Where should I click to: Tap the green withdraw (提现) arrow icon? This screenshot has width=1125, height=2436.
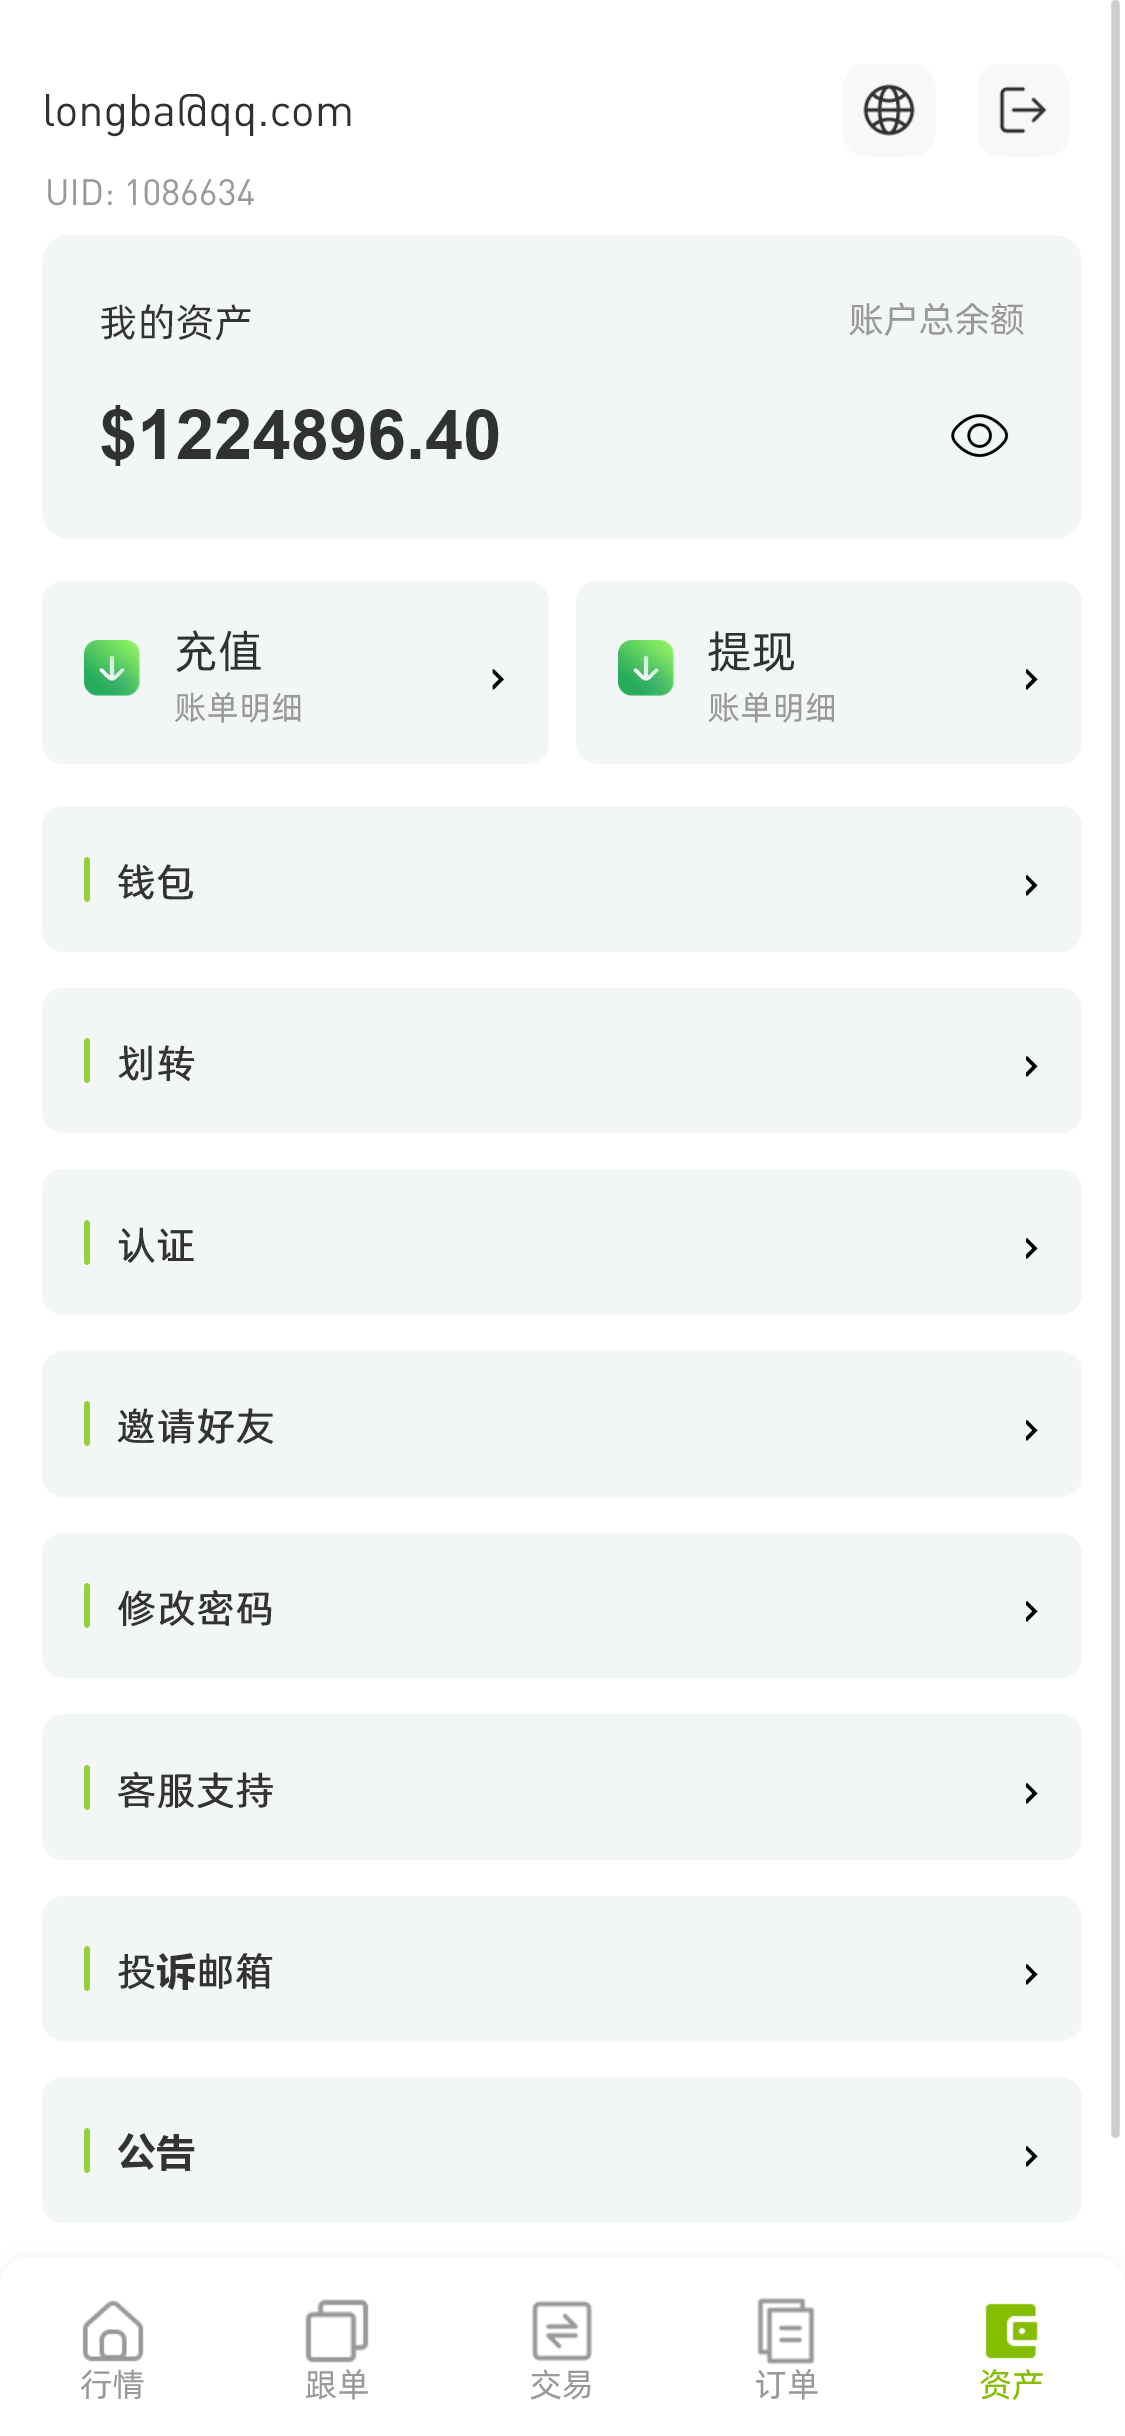tap(646, 668)
